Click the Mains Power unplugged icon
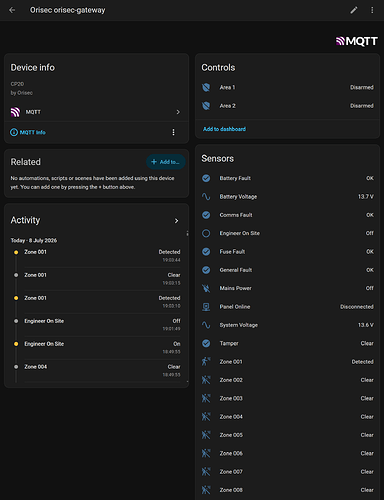Viewport: 384px width, 500px height. (206, 288)
